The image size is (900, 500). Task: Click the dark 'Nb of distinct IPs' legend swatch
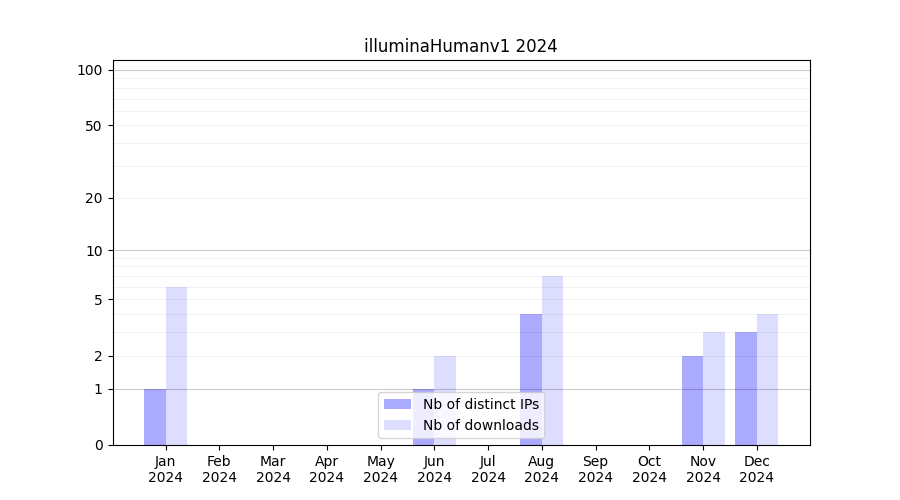pos(397,404)
